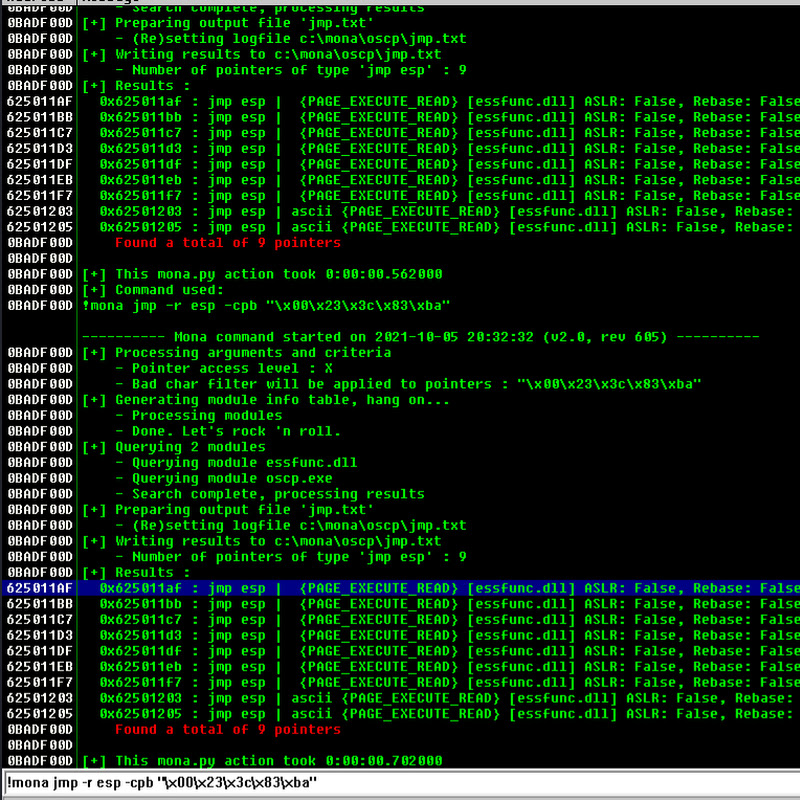The width and height of the screenshot is (800, 800).
Task: Select 0x625011eb row in the lower results
Action: pos(400,667)
